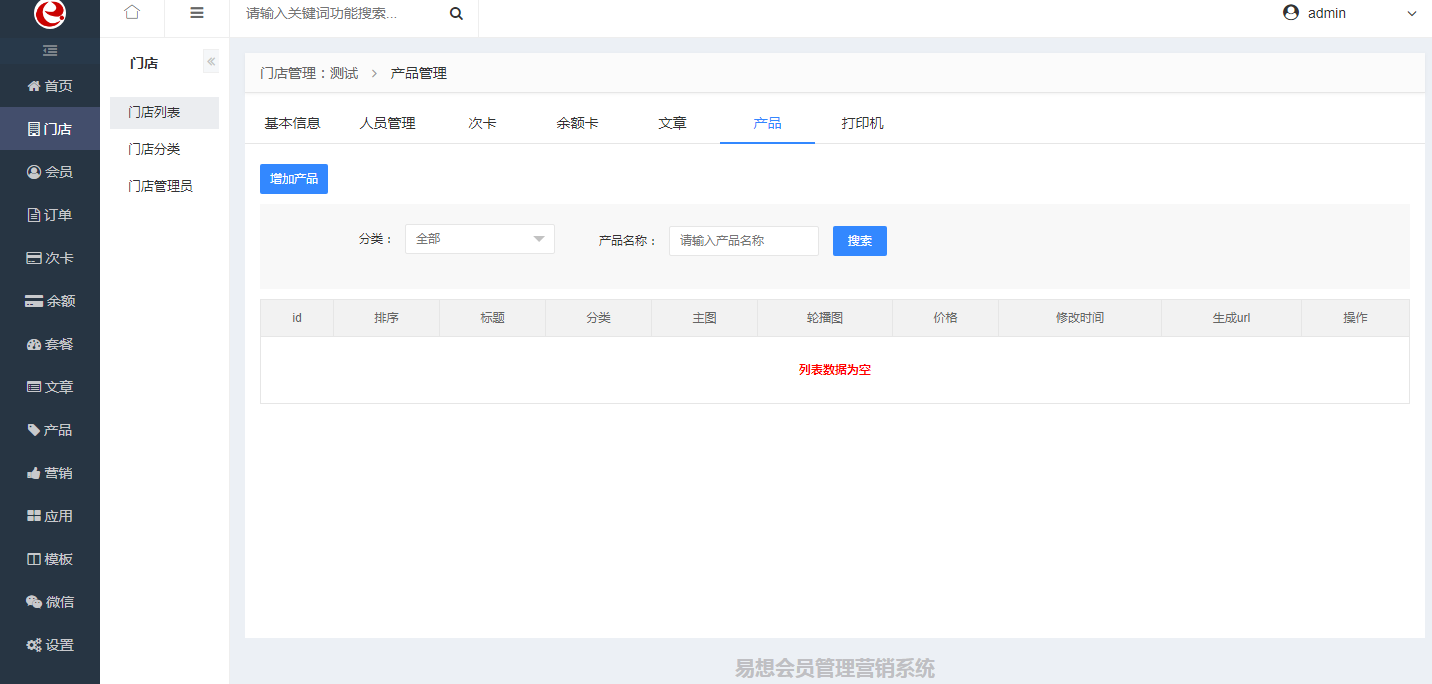This screenshot has height=684, width=1432.
Task: Click the 价格 column header
Action: coord(946,318)
